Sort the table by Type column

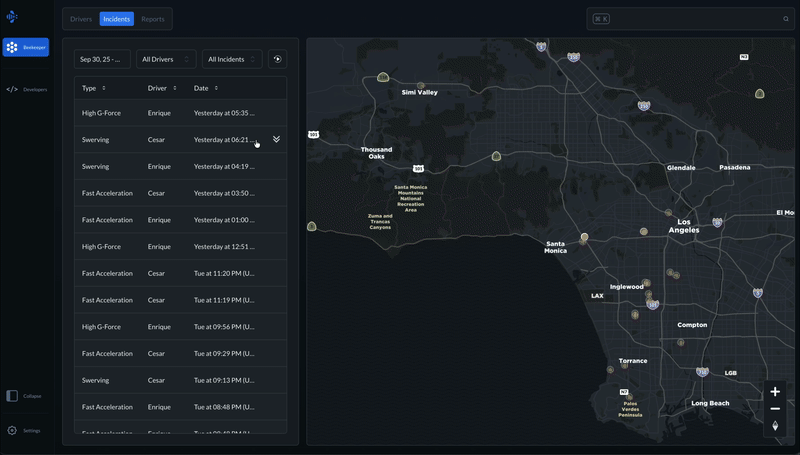(x=103, y=88)
